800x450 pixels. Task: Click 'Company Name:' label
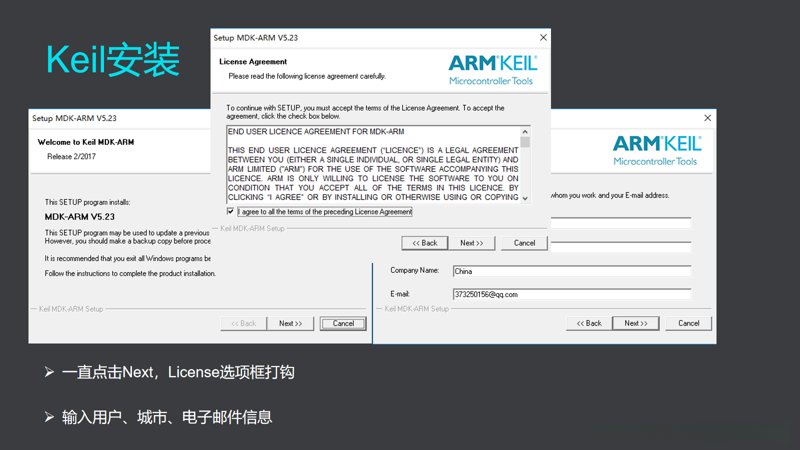414,270
